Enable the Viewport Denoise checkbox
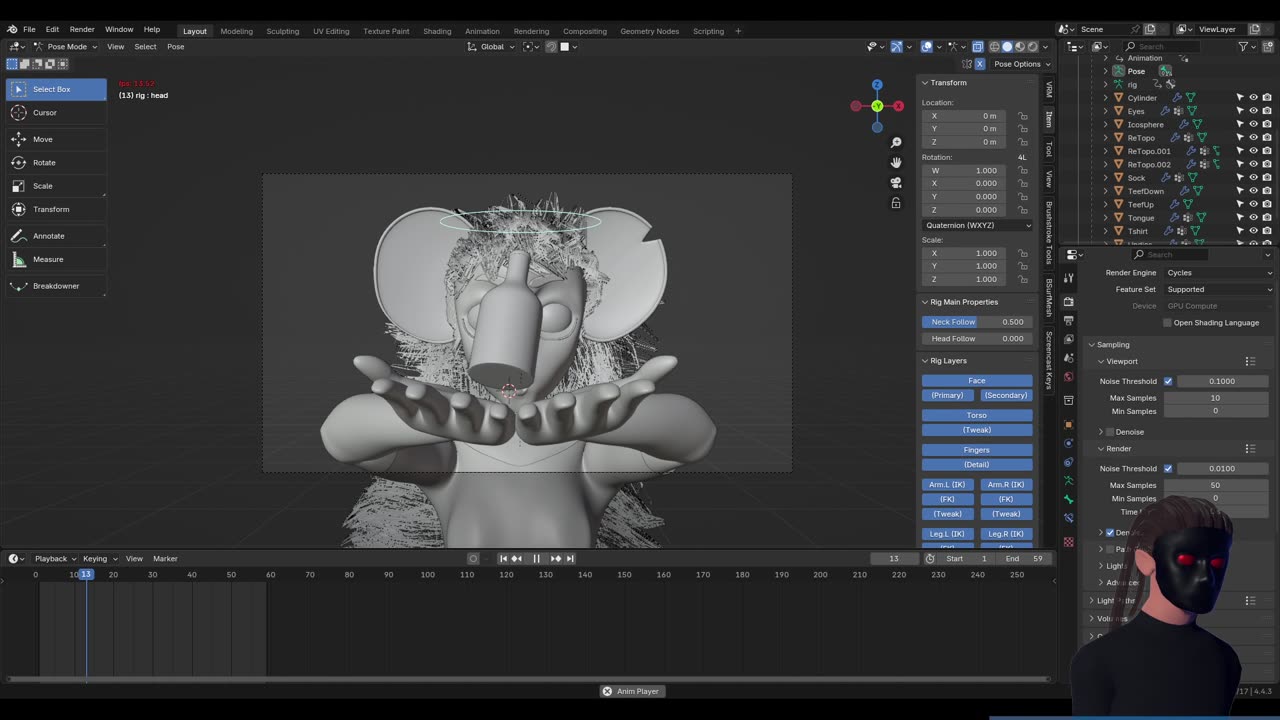 click(x=1110, y=432)
